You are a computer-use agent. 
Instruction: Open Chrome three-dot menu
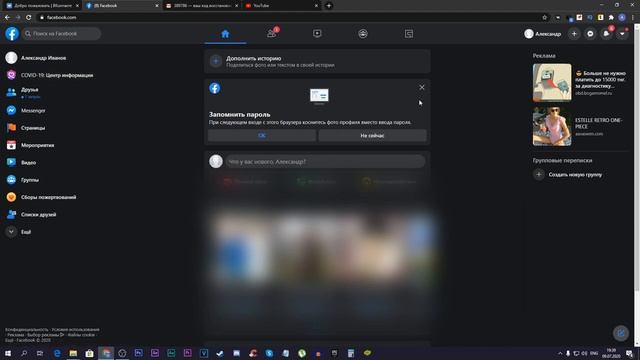tap(633, 17)
